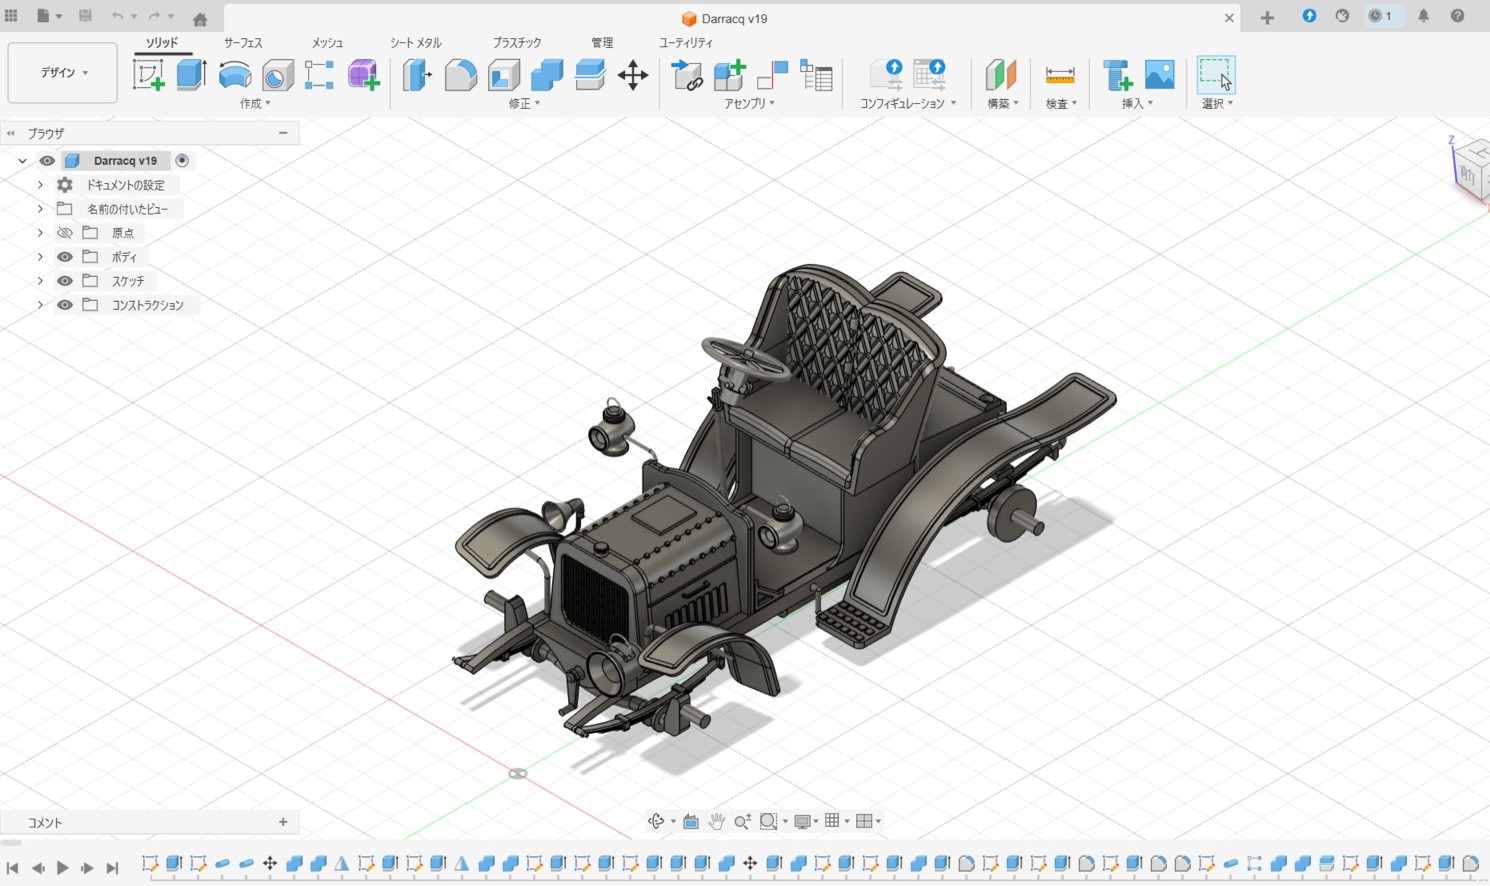Add a comment with plus button
Screen dimensions: 1490x886
click(283, 822)
